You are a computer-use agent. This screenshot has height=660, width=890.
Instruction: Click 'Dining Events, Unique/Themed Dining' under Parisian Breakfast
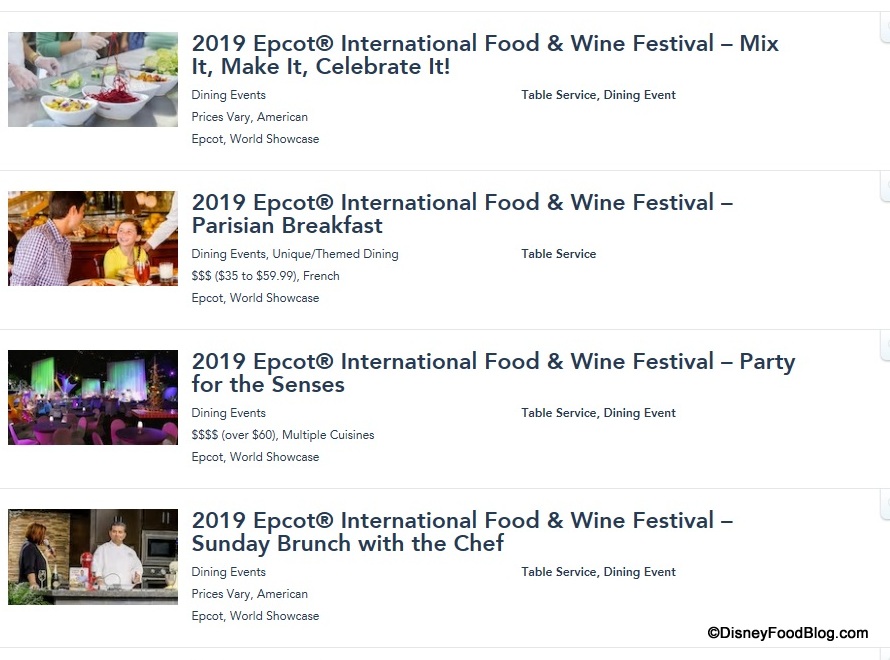tap(295, 254)
